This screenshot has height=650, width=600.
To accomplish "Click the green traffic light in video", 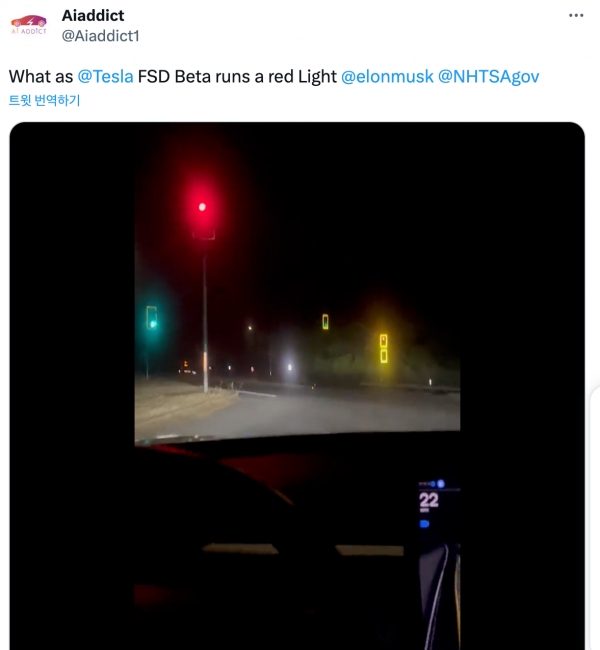I will (x=152, y=320).
